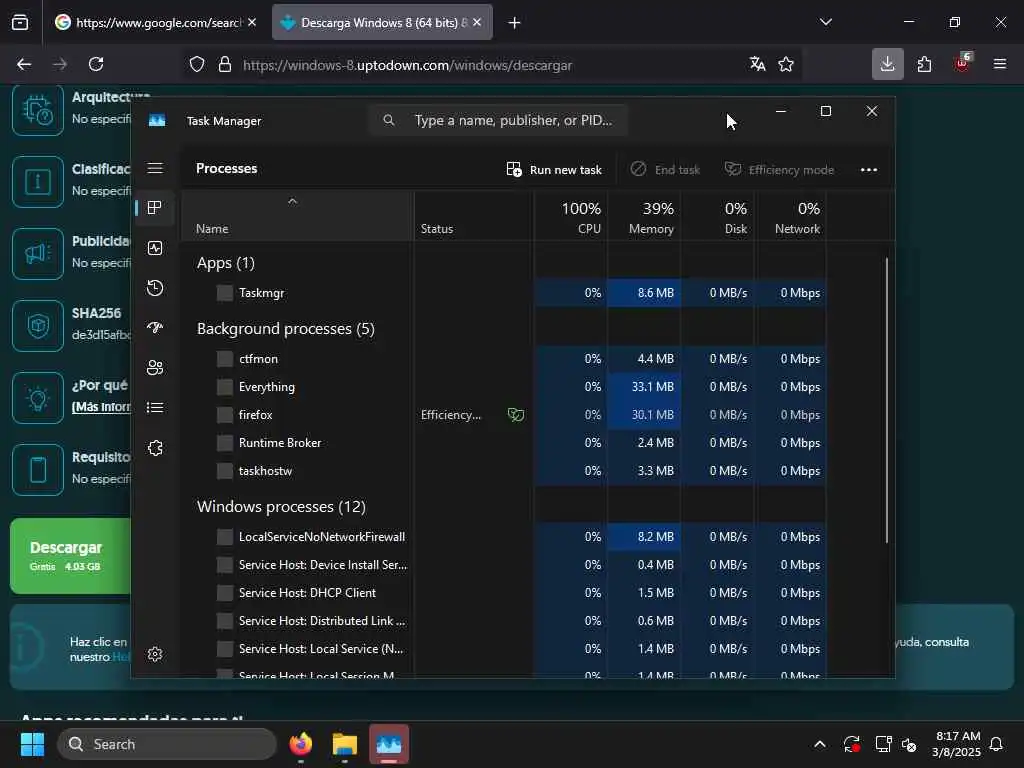Open Firefox application menu
The image size is (1024, 768).
pyautogui.click(x=999, y=64)
